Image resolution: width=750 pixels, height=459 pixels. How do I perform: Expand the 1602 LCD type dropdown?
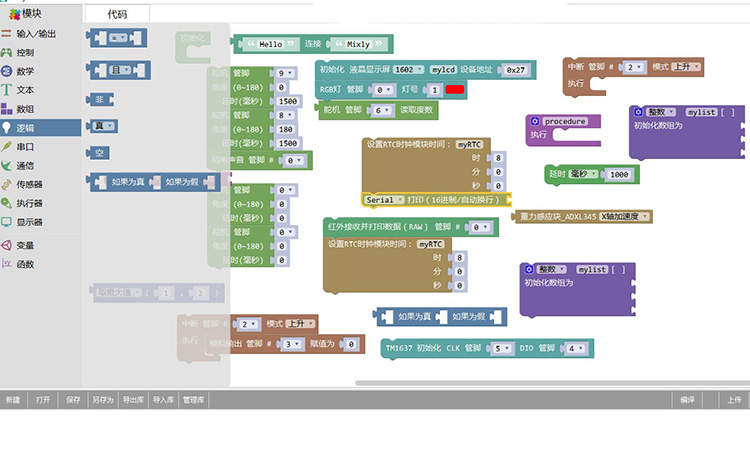click(408, 69)
